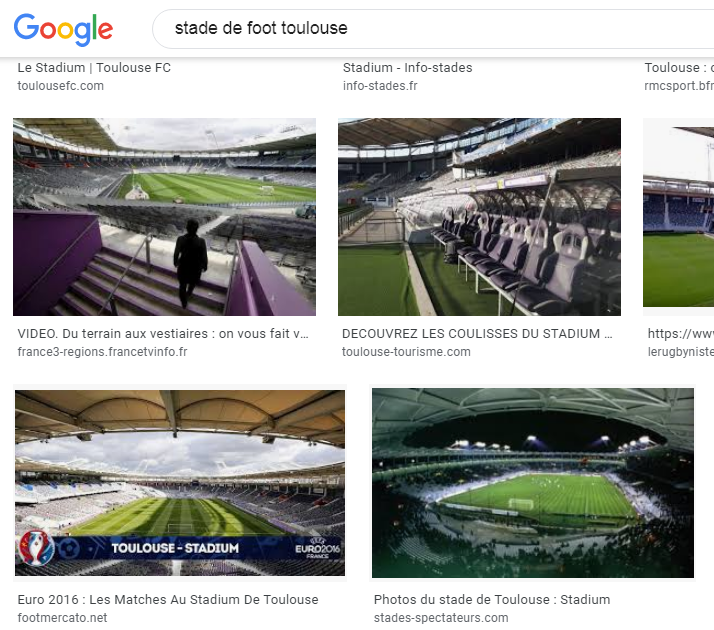This screenshot has height=630, width=714.
Task: Open the lerugbyniste source link
Action: (x=680, y=352)
